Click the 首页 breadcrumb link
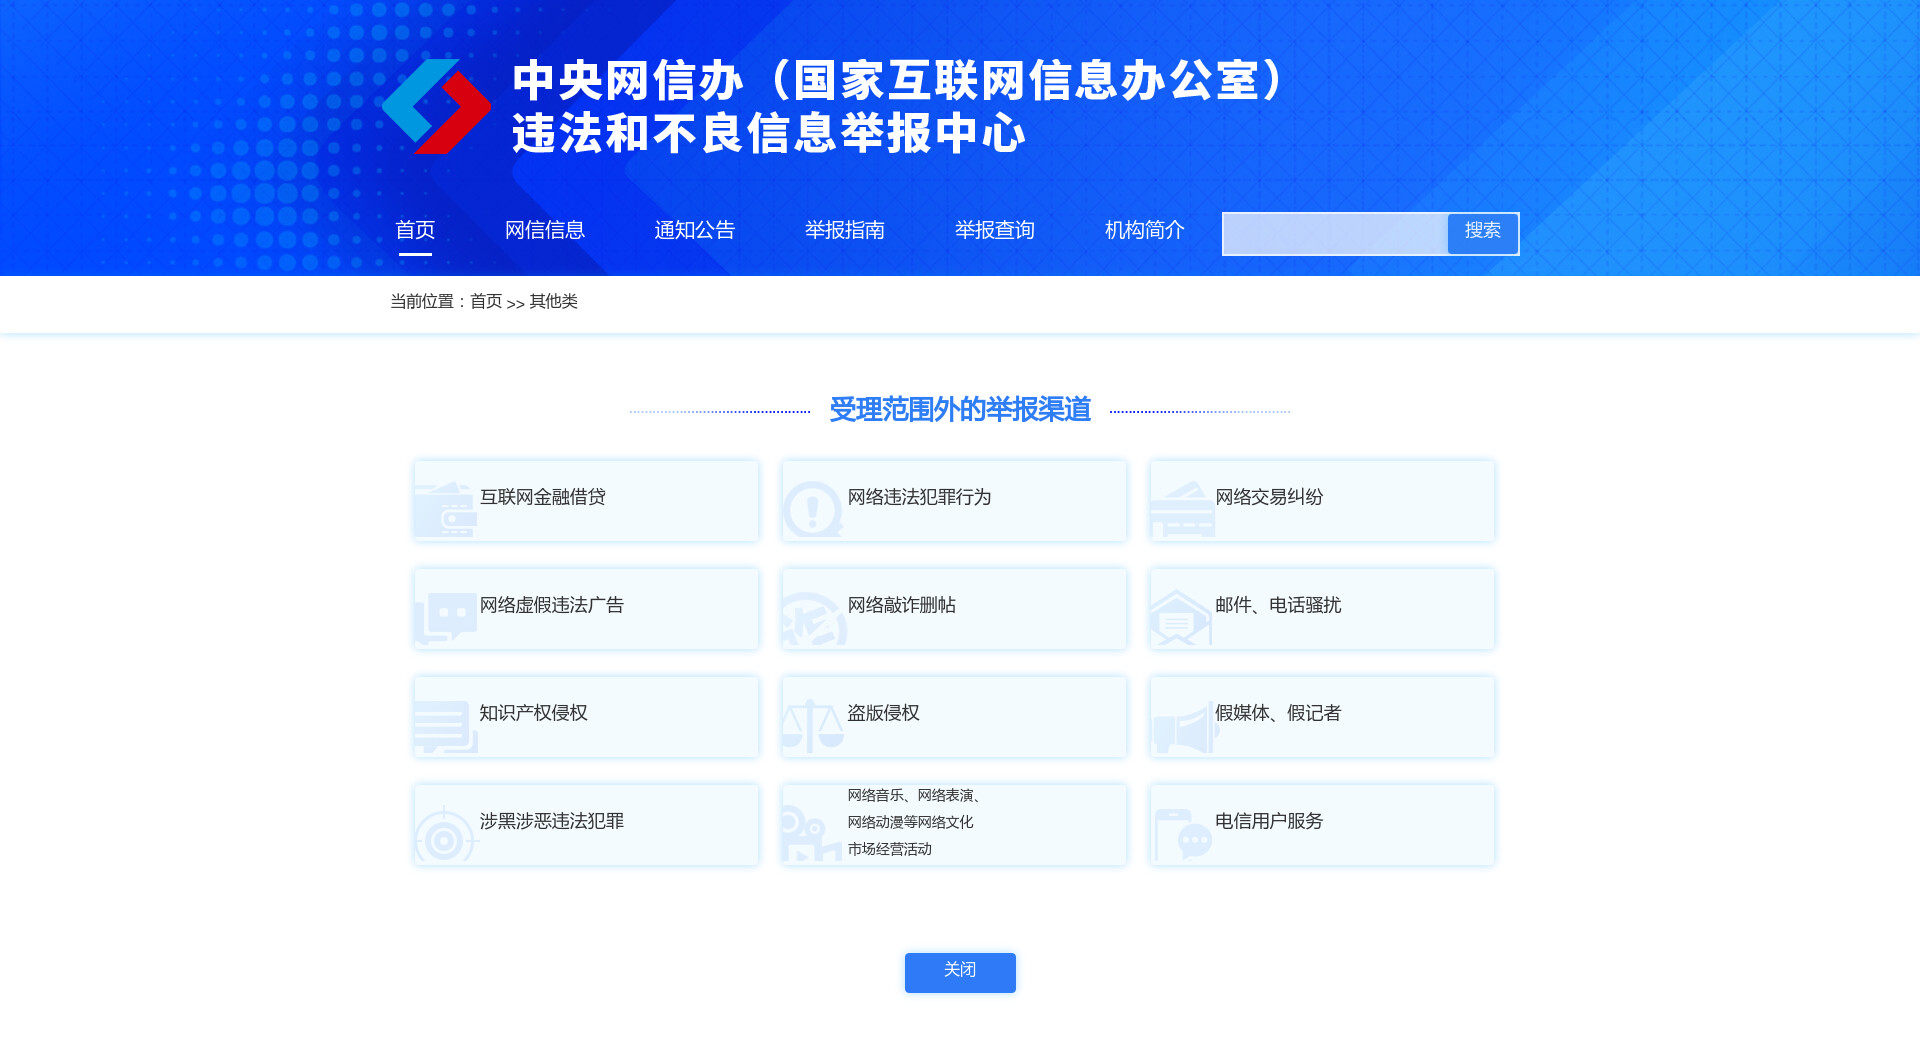This screenshot has width=1920, height=1040. (486, 301)
